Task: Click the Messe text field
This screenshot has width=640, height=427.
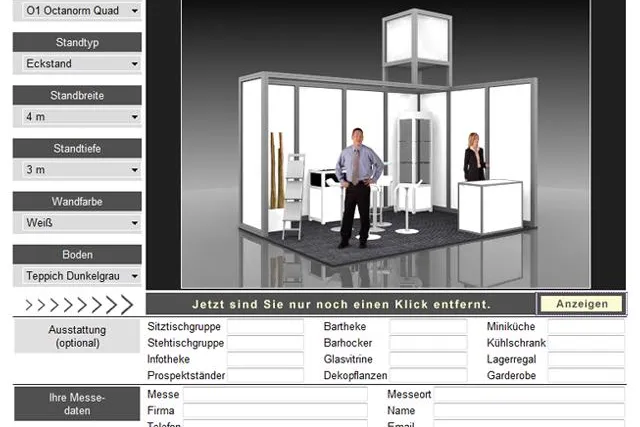Action: [x=275, y=394]
